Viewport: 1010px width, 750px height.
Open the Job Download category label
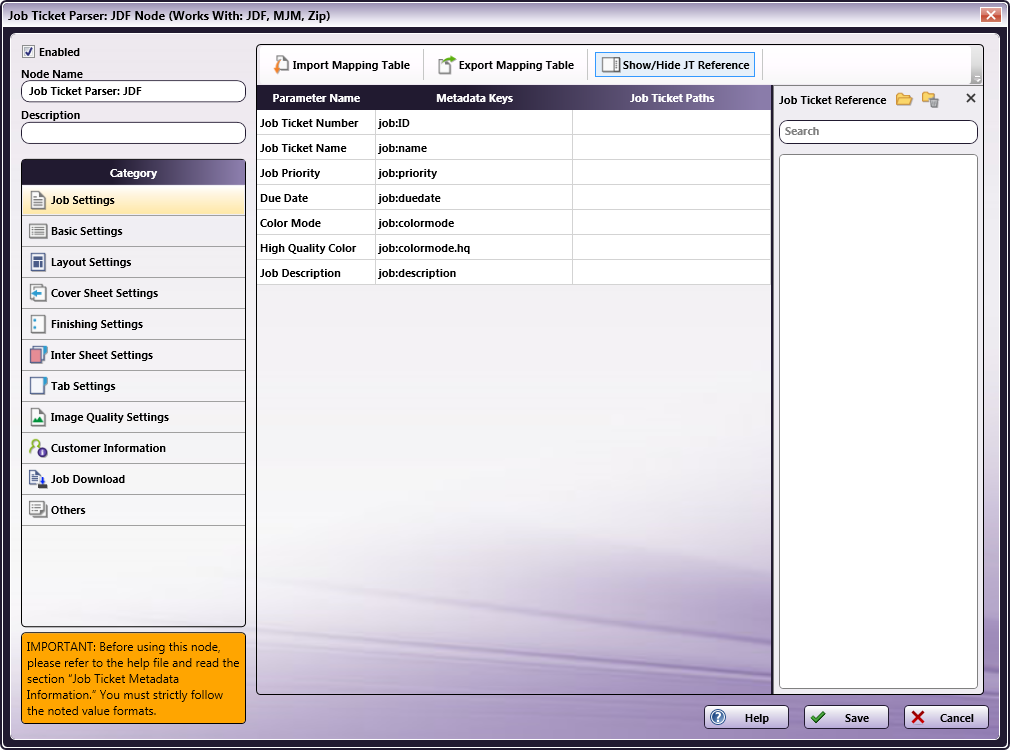(88, 479)
